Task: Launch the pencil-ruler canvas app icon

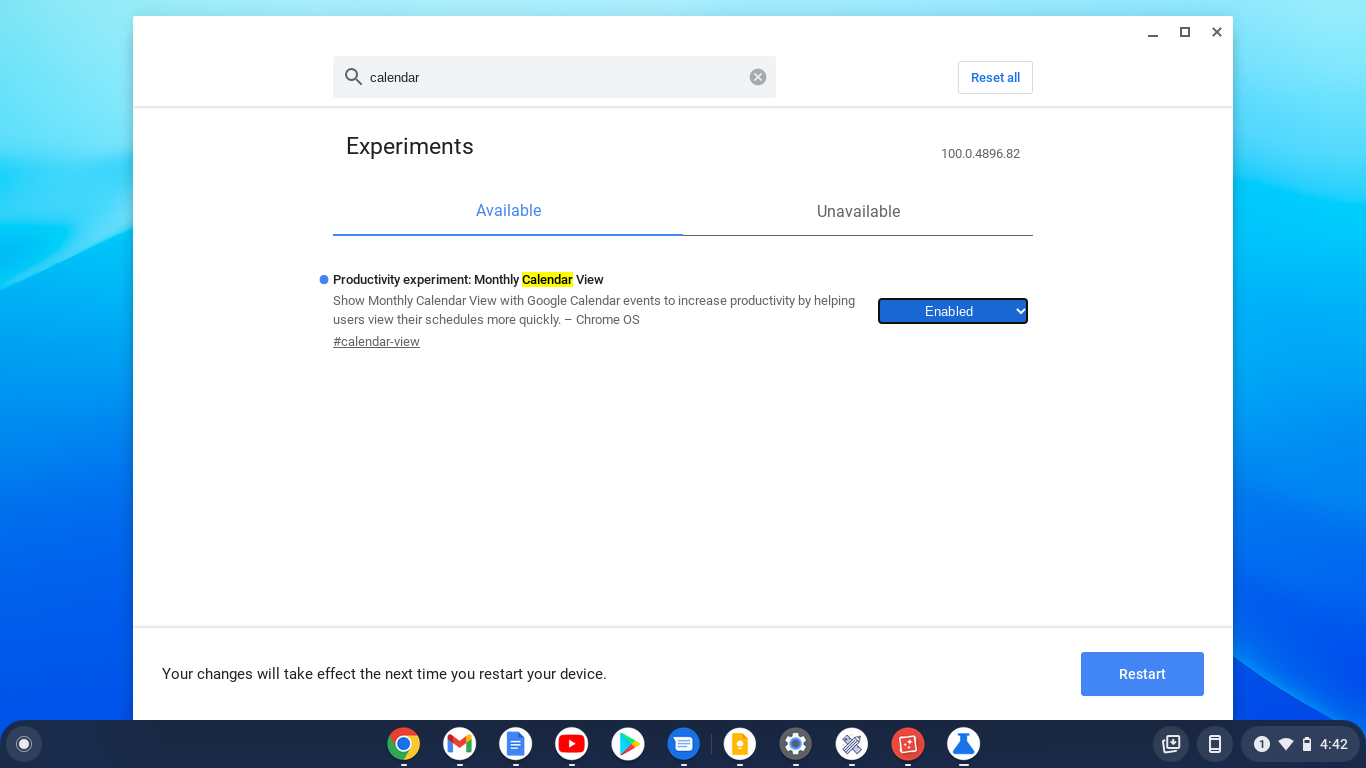Action: pyautogui.click(x=852, y=744)
